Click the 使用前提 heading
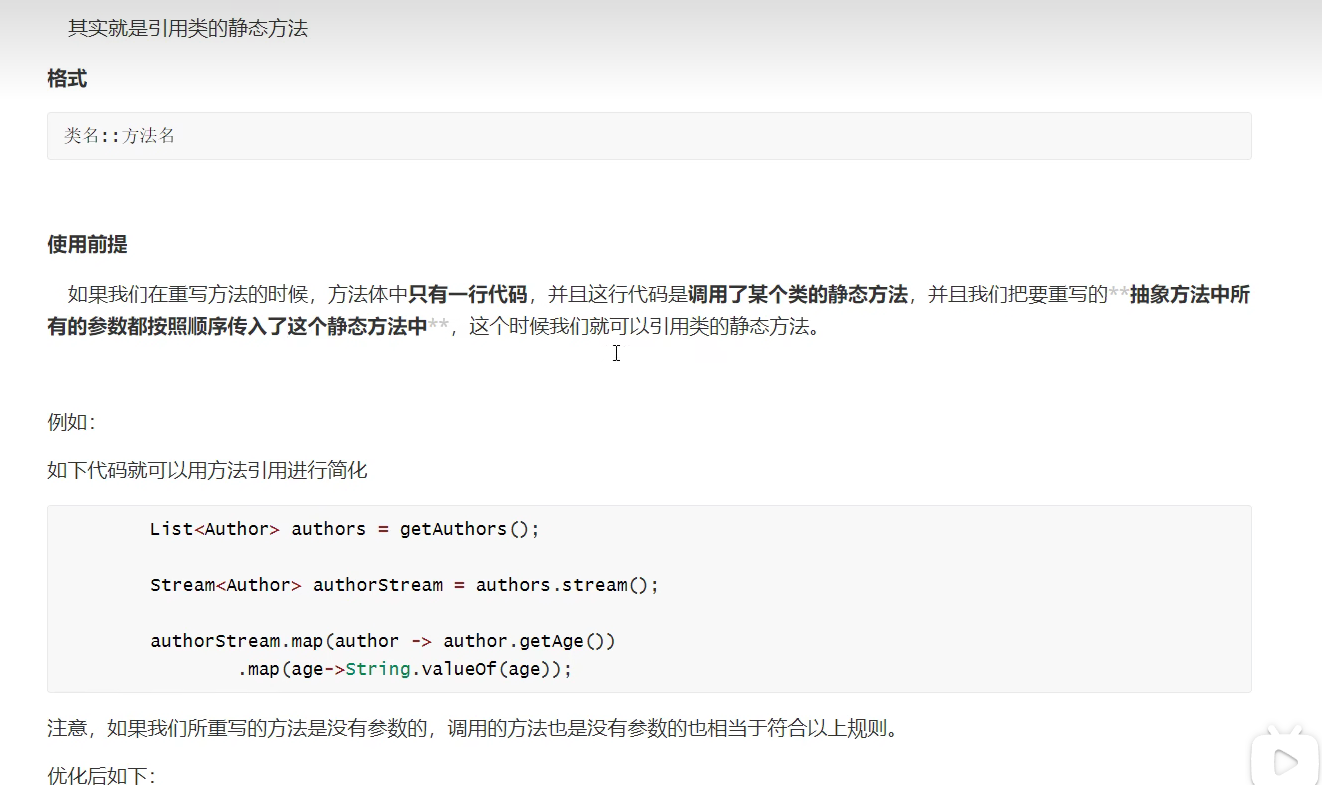This screenshot has width=1322, height=785. [x=87, y=245]
